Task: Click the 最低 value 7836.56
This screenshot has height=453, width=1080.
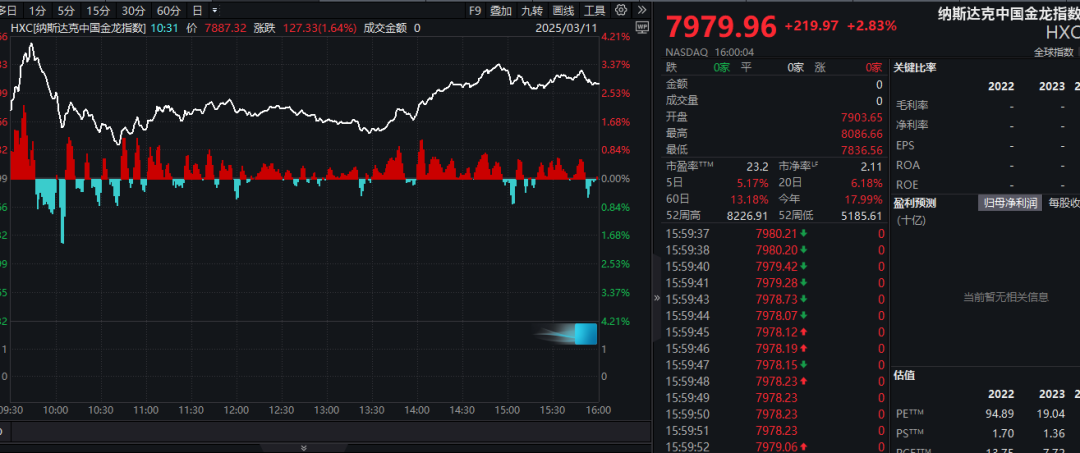Action: click(x=861, y=149)
